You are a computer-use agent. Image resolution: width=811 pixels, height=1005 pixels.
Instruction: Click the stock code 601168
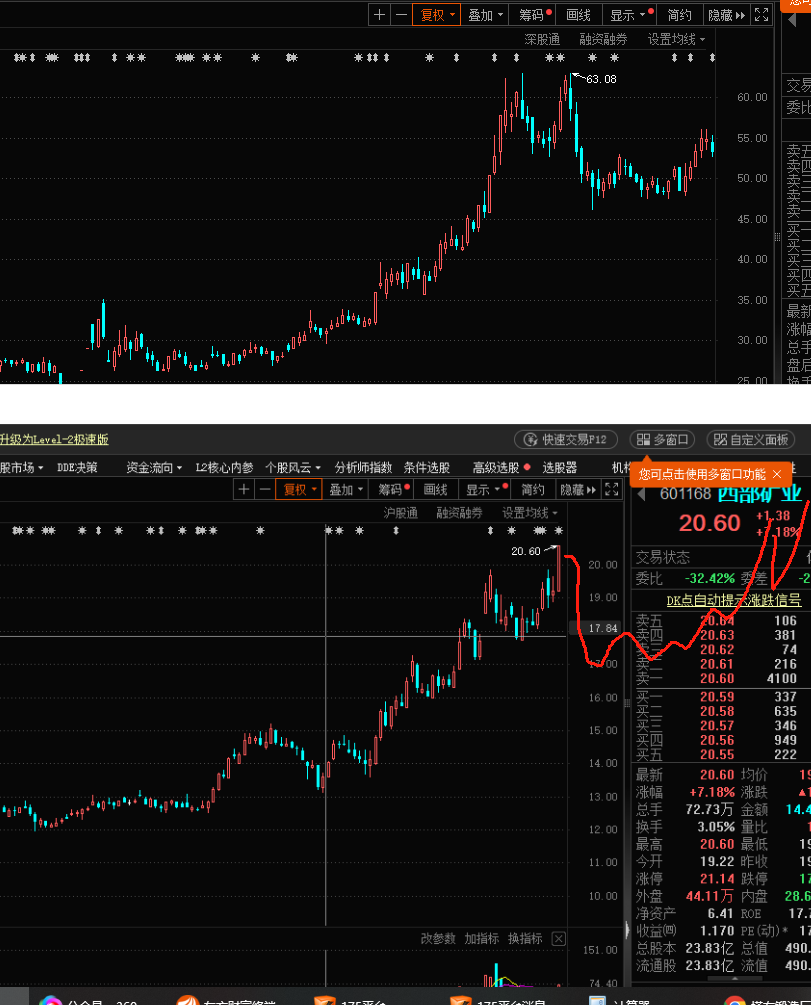point(685,494)
